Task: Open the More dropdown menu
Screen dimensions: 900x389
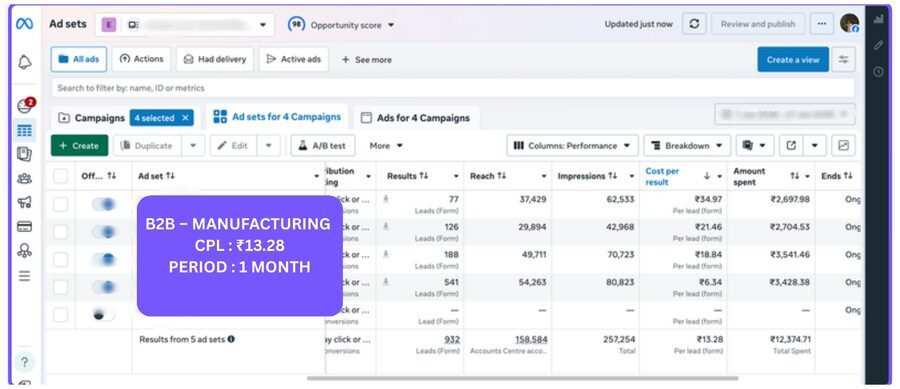Action: coord(386,146)
